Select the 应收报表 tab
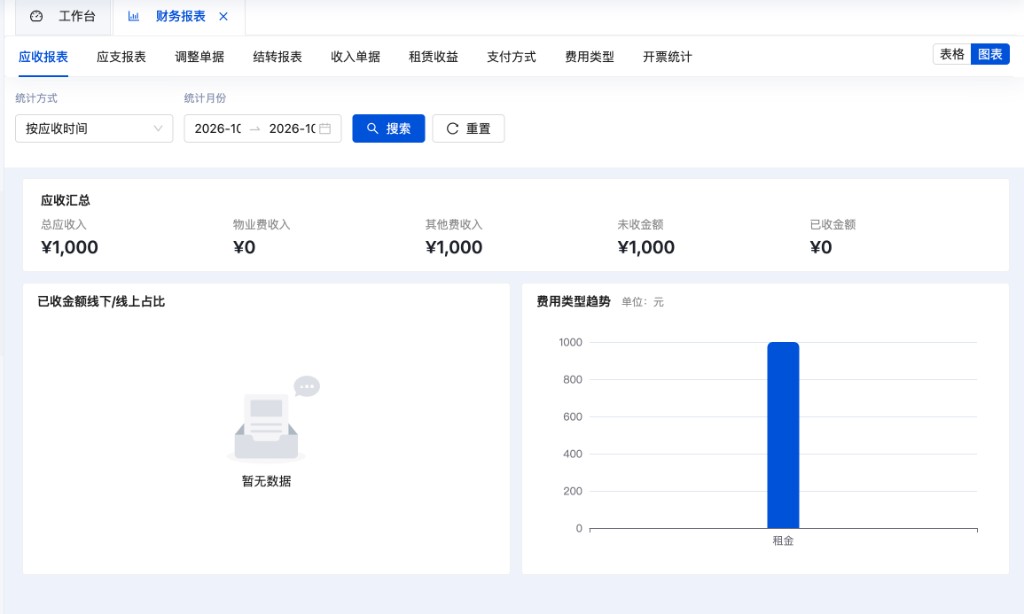The width and height of the screenshot is (1024, 614). 43,57
